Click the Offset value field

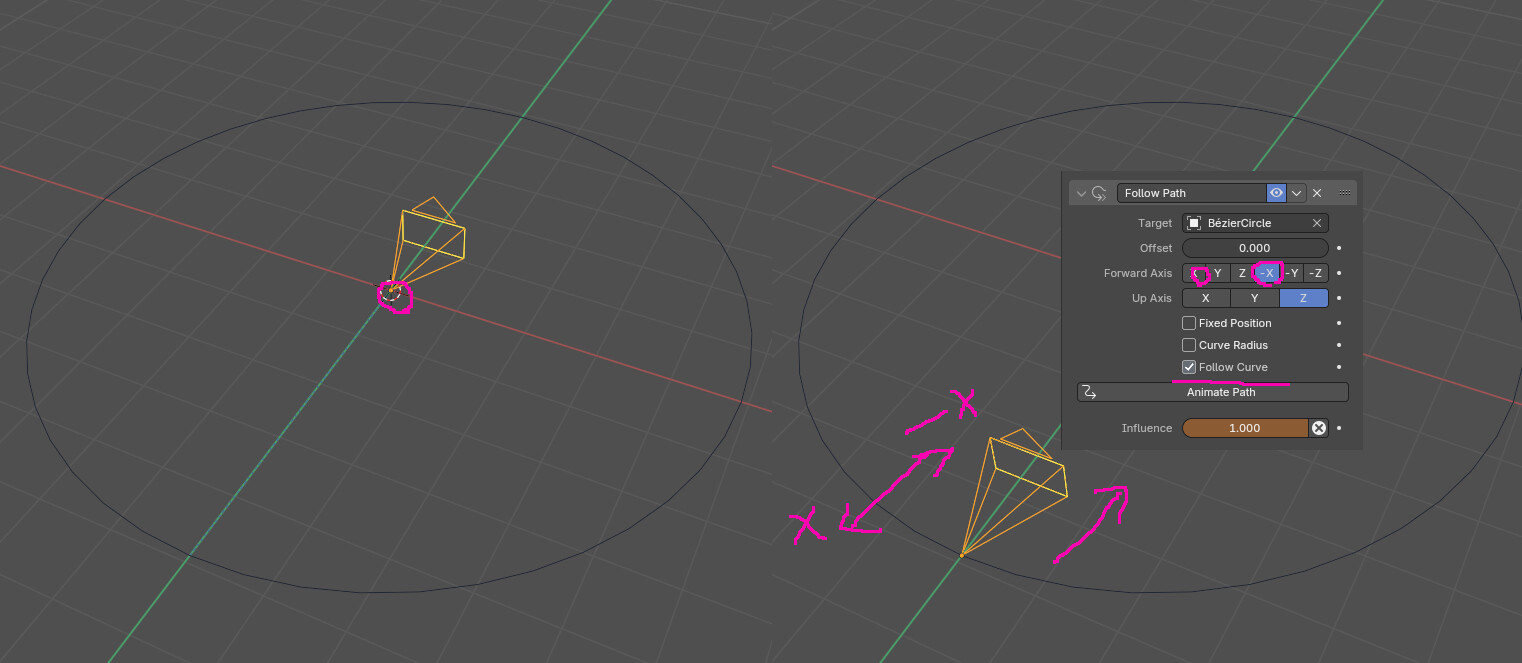1255,248
